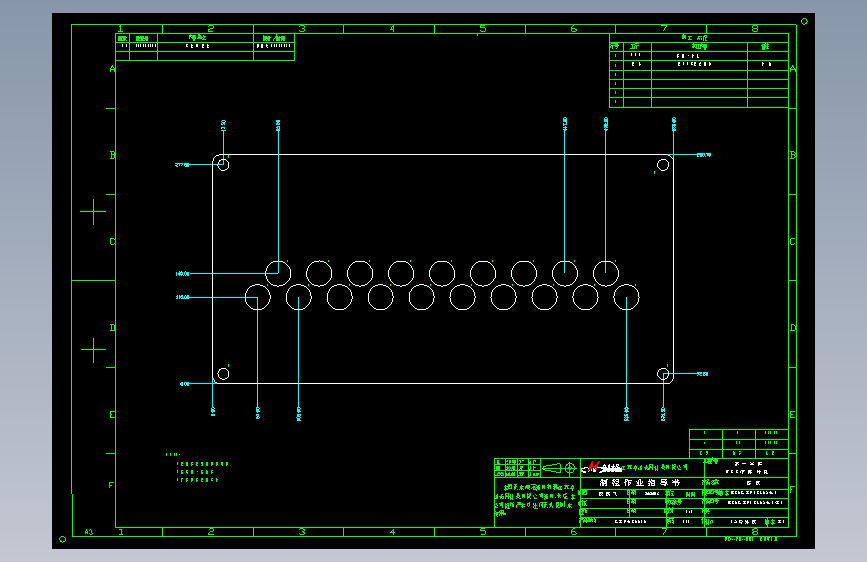867x562 pixels.
Task: Select the bottom-right mounting hole of the plate
Action: (663, 374)
